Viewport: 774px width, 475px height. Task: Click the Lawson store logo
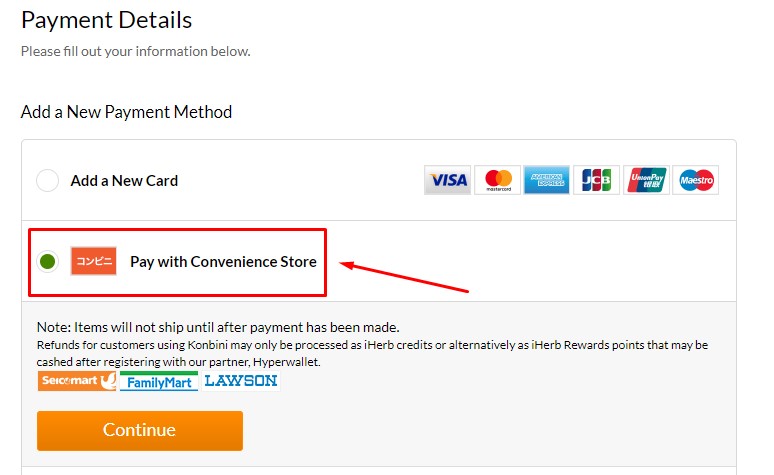[x=241, y=381]
